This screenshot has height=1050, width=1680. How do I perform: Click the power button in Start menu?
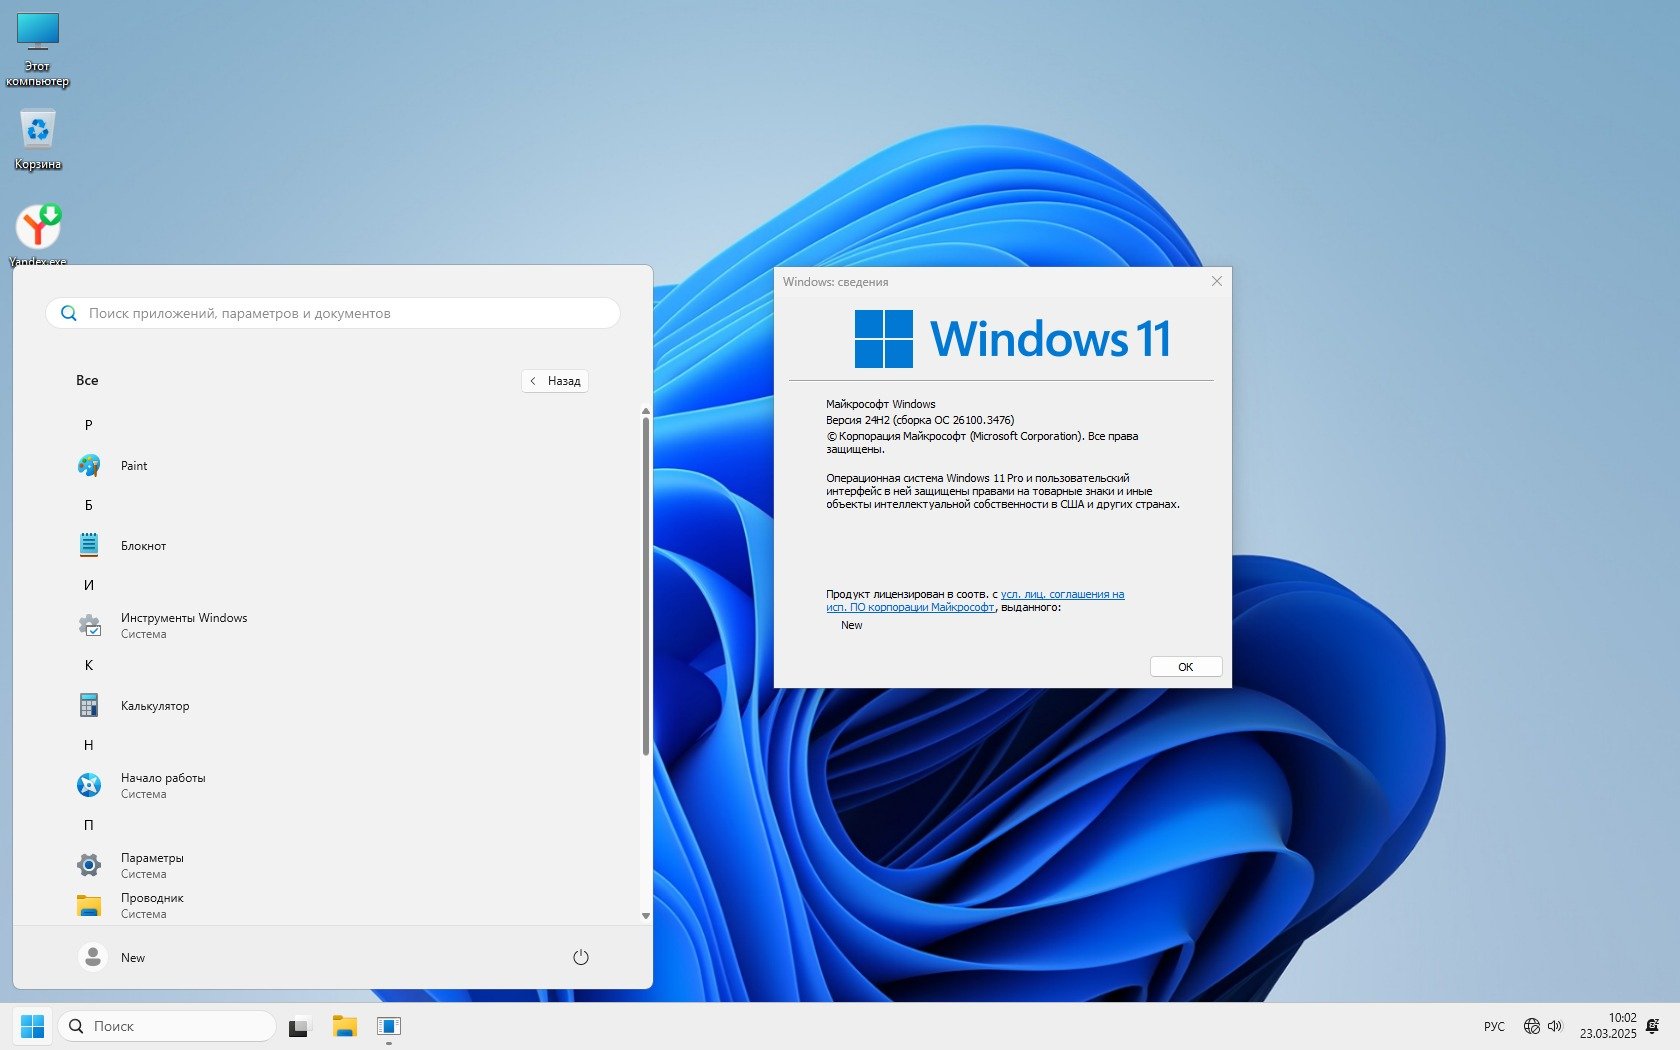pyautogui.click(x=580, y=957)
